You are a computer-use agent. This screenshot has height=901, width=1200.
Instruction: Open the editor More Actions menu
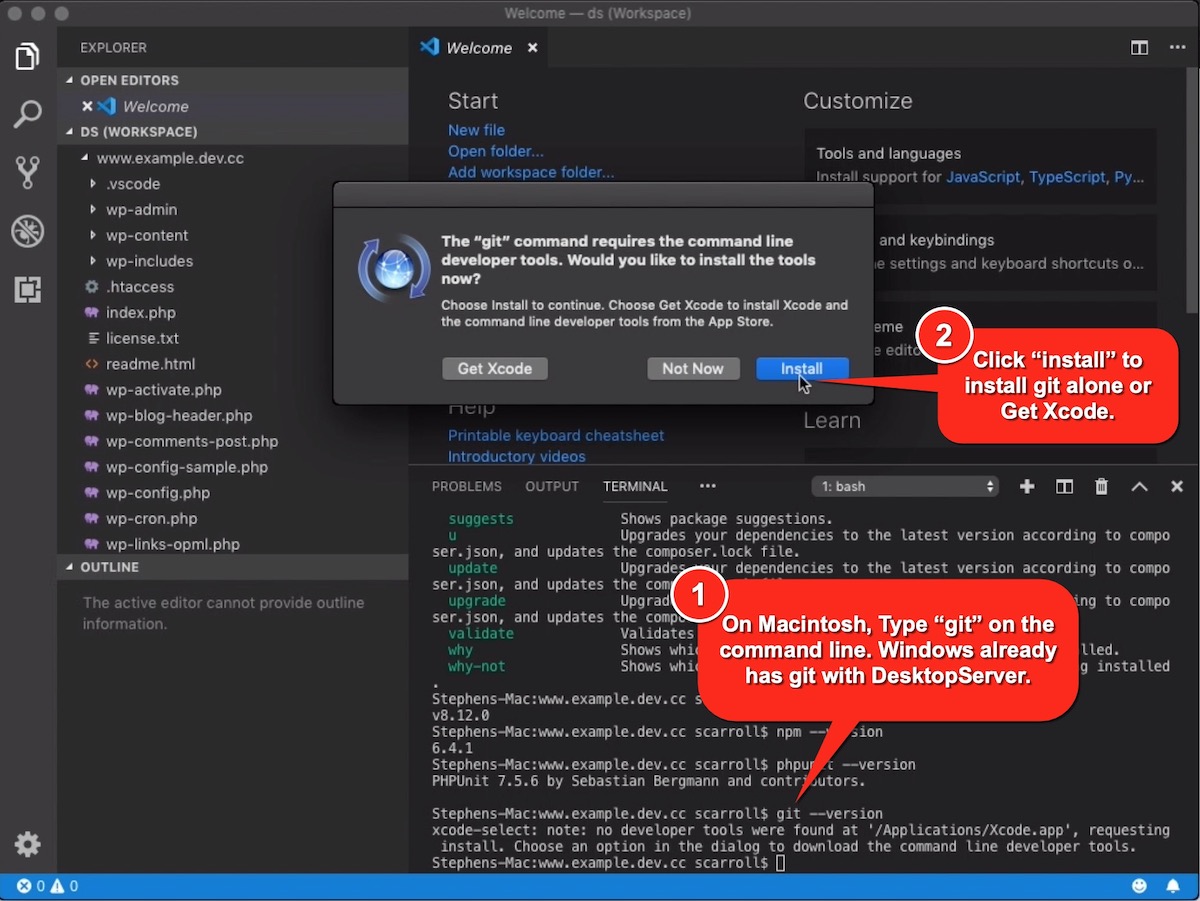[x=1176, y=47]
